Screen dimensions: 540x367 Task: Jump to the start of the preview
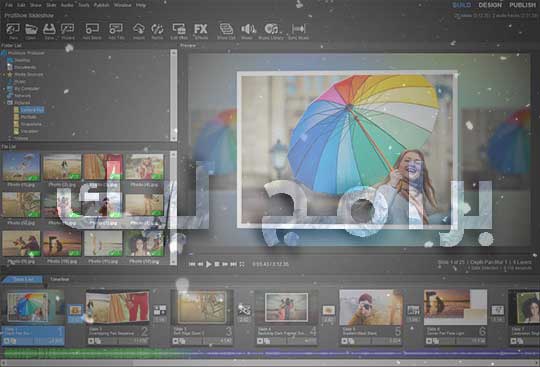point(192,264)
